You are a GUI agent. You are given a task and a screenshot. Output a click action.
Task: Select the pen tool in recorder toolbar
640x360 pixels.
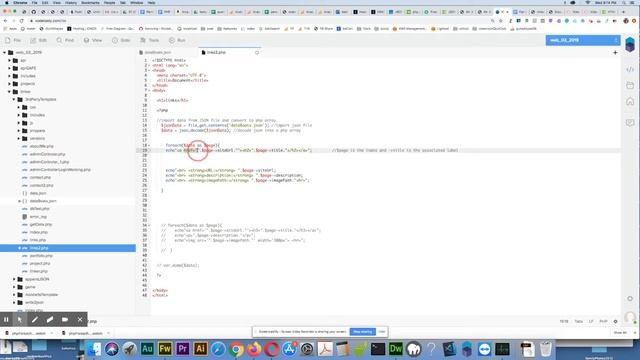pyautogui.click(x=35, y=320)
